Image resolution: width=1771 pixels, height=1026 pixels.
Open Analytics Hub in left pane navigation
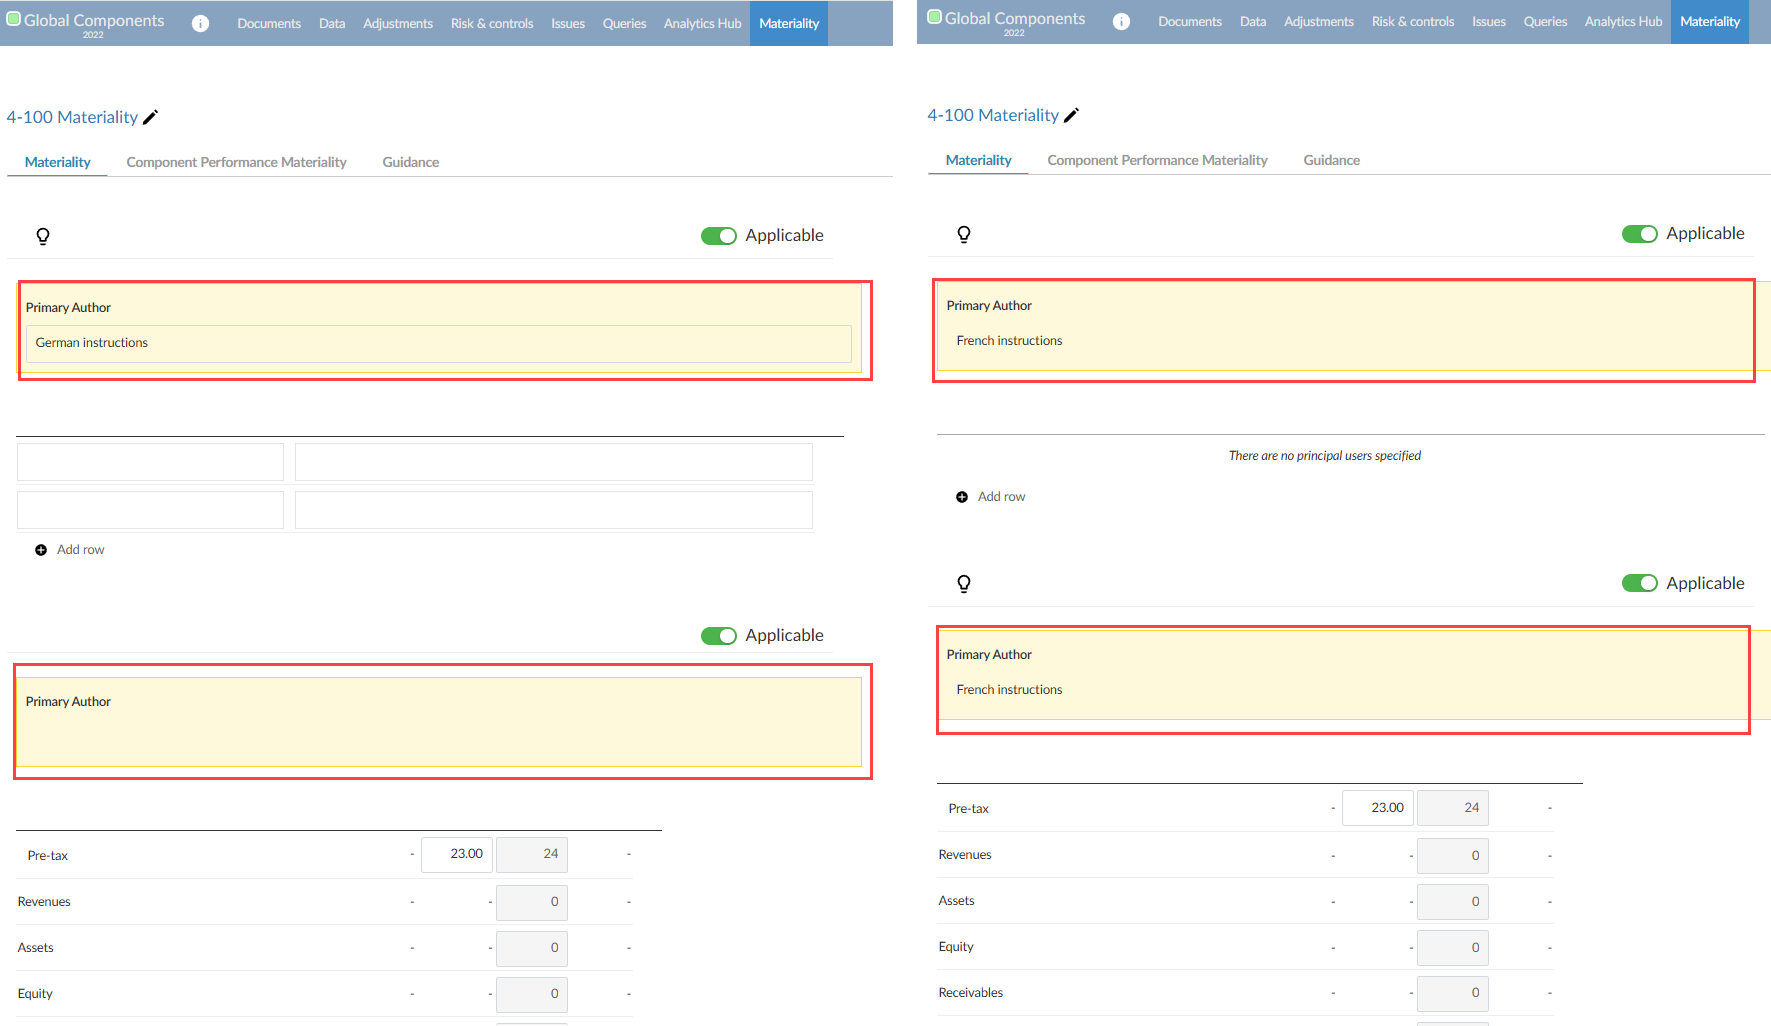(x=702, y=23)
